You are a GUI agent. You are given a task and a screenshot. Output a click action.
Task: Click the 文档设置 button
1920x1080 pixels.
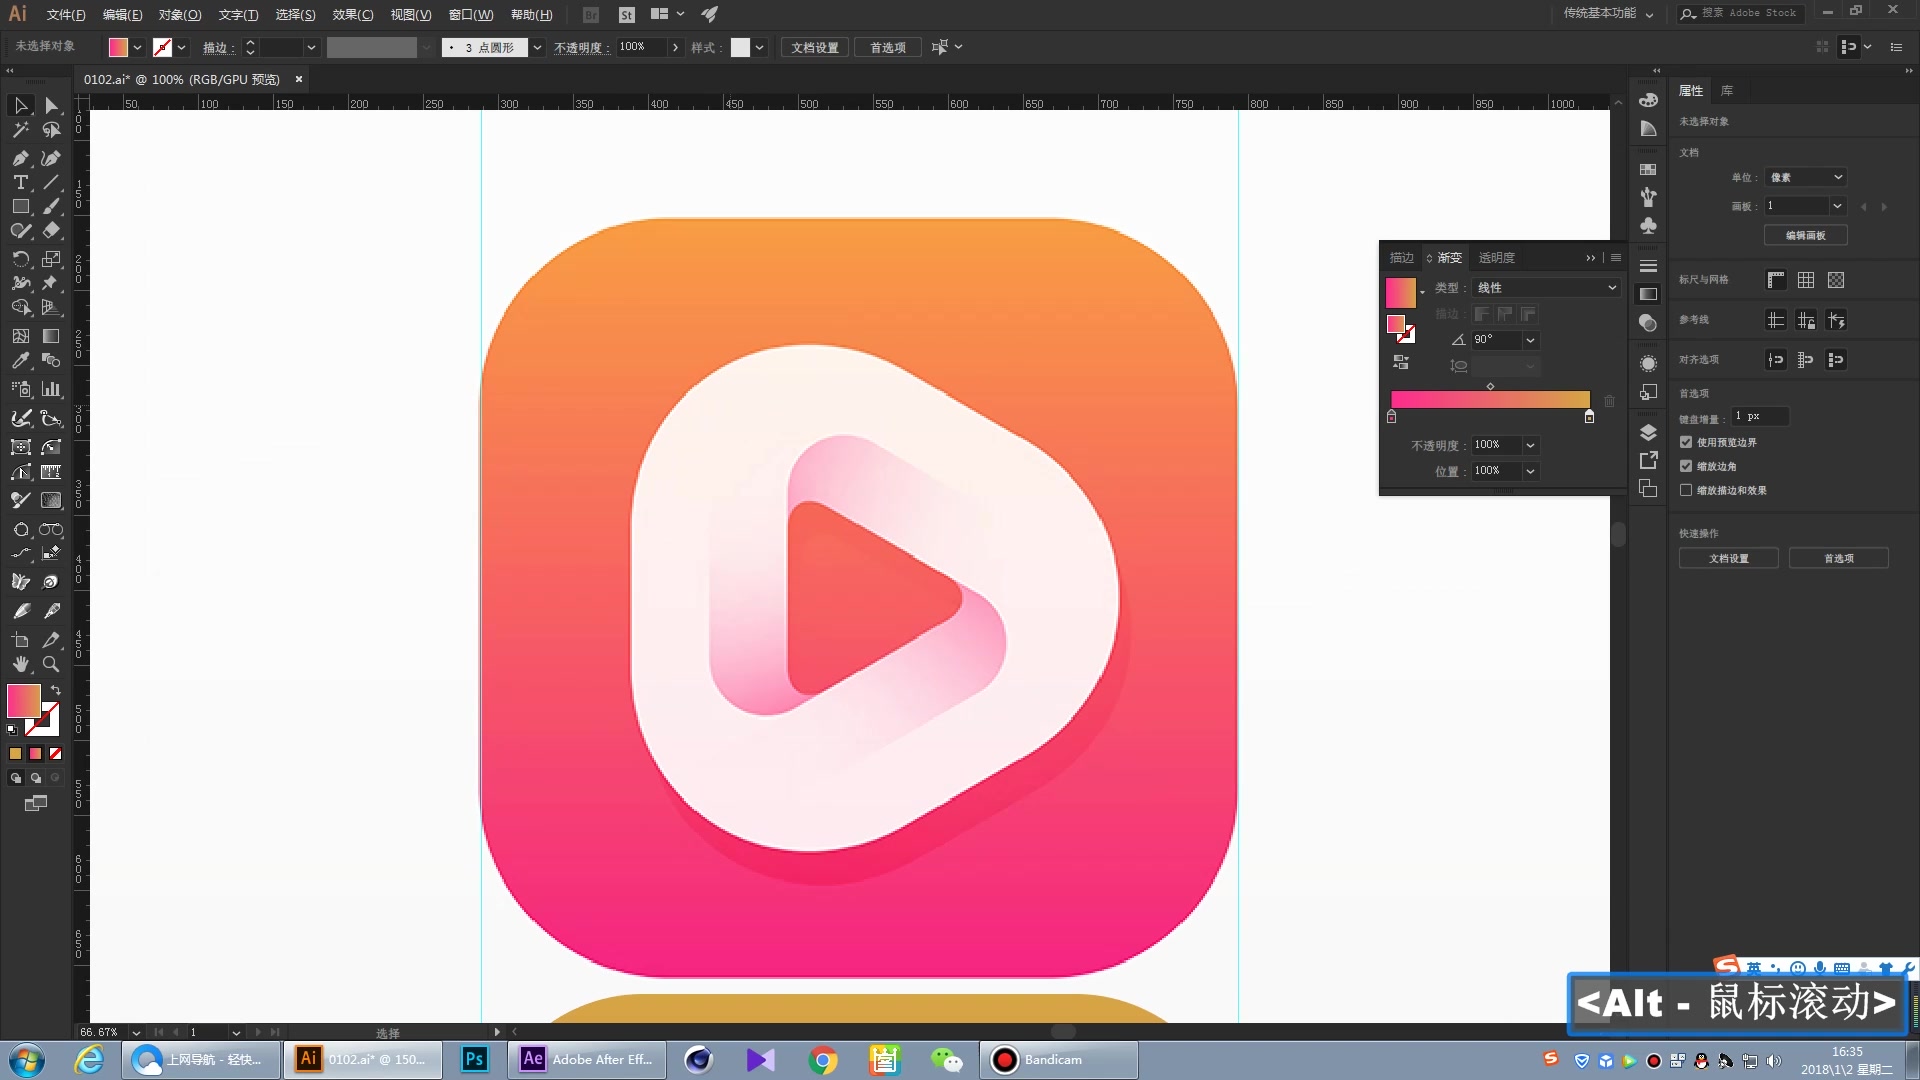click(x=1729, y=558)
